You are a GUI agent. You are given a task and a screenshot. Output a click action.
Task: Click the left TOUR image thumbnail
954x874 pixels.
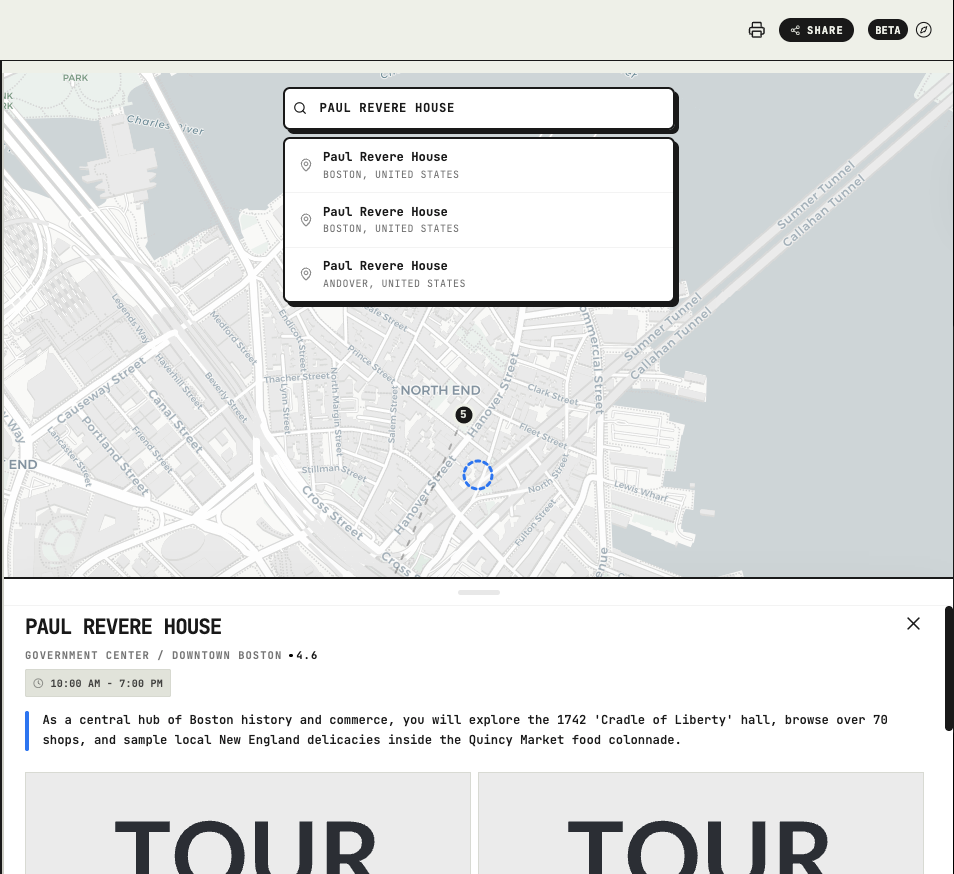coord(248,824)
